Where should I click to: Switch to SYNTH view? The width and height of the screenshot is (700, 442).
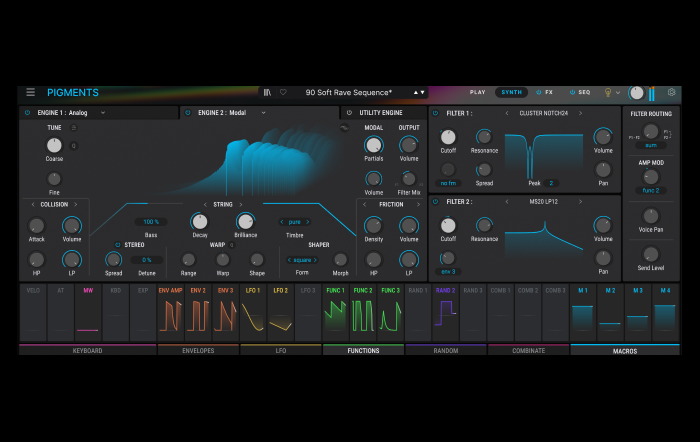[512, 92]
